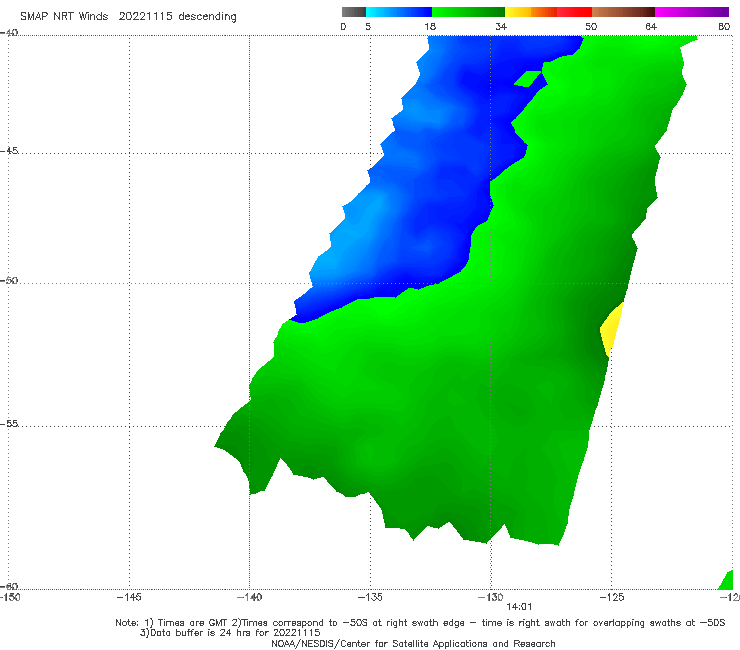Click the 'Note: 1) Times are GMT' line

tap(420, 623)
